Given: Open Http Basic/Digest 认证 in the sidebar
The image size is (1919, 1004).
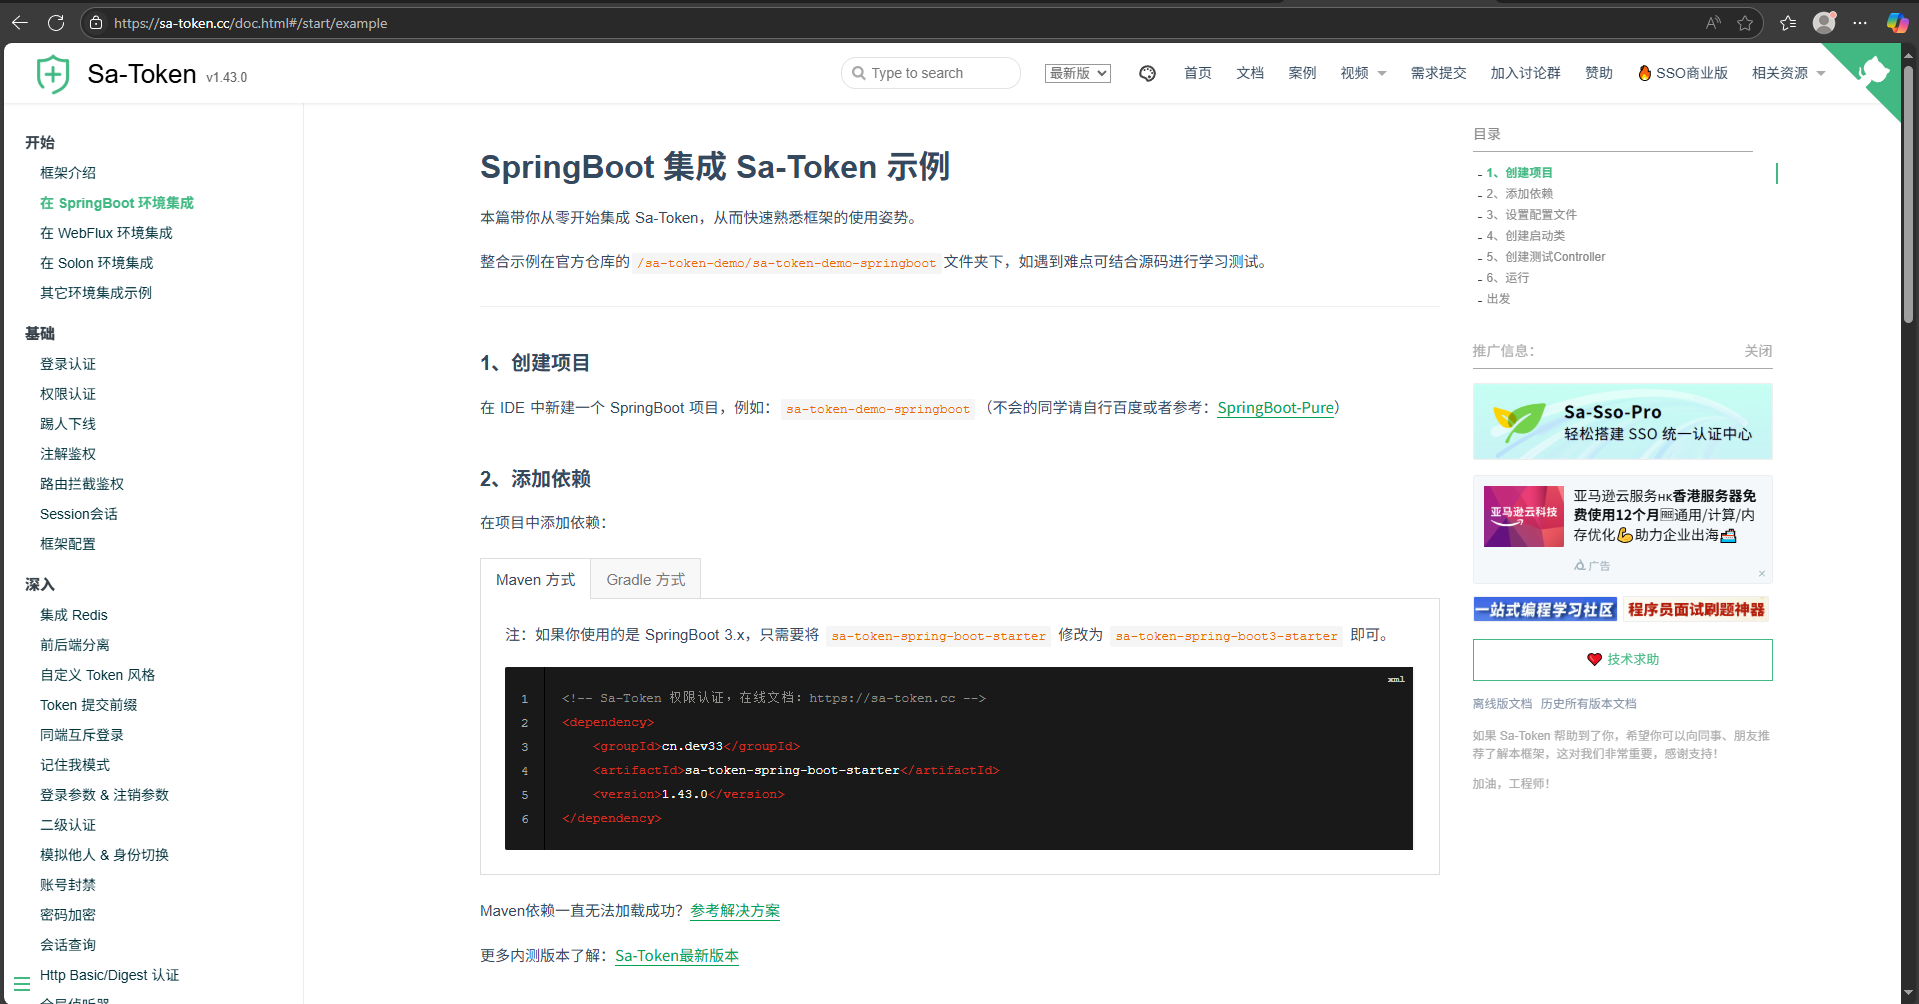Looking at the screenshot, I should [110, 975].
